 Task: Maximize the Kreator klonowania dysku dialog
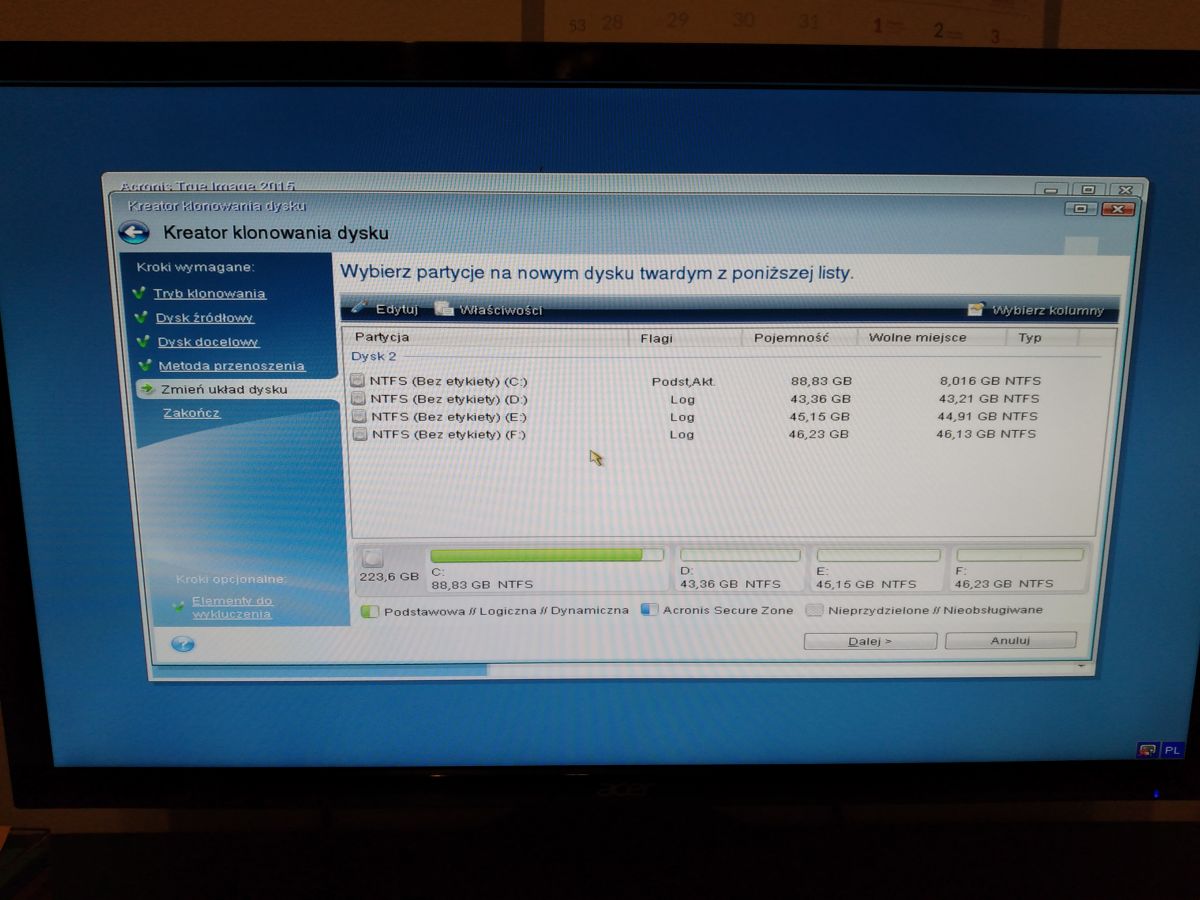(1080, 209)
